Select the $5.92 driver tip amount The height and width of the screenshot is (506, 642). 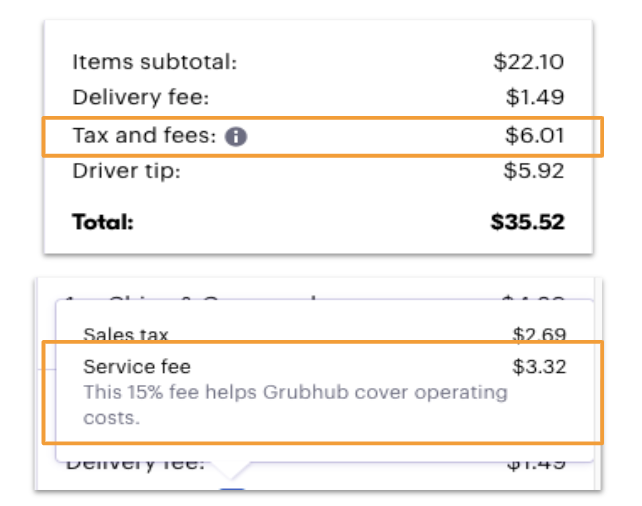click(x=534, y=171)
